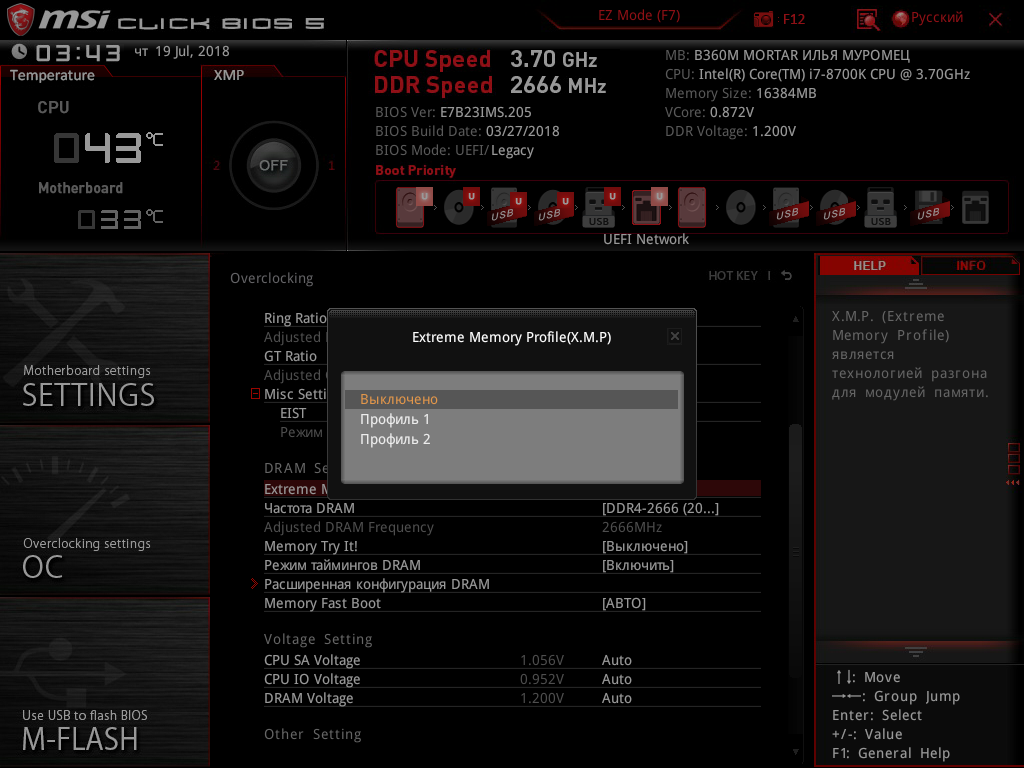Viewport: 1024px width, 768px height.
Task: Open the BIOS search magnifier icon
Action: click(x=867, y=20)
